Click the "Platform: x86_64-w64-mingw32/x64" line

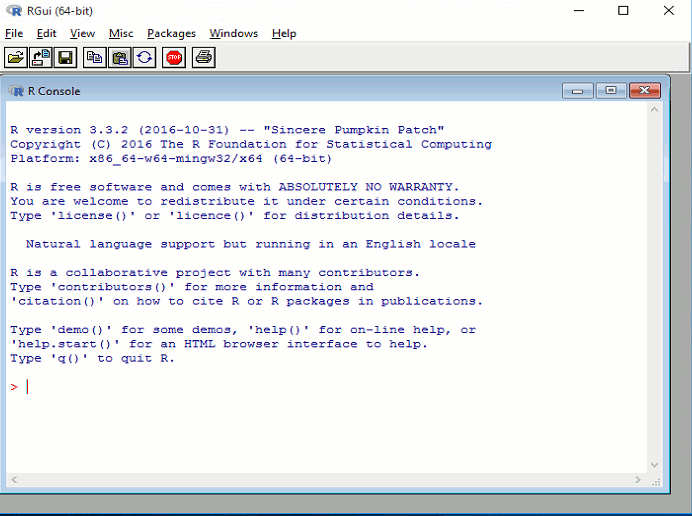point(171,158)
